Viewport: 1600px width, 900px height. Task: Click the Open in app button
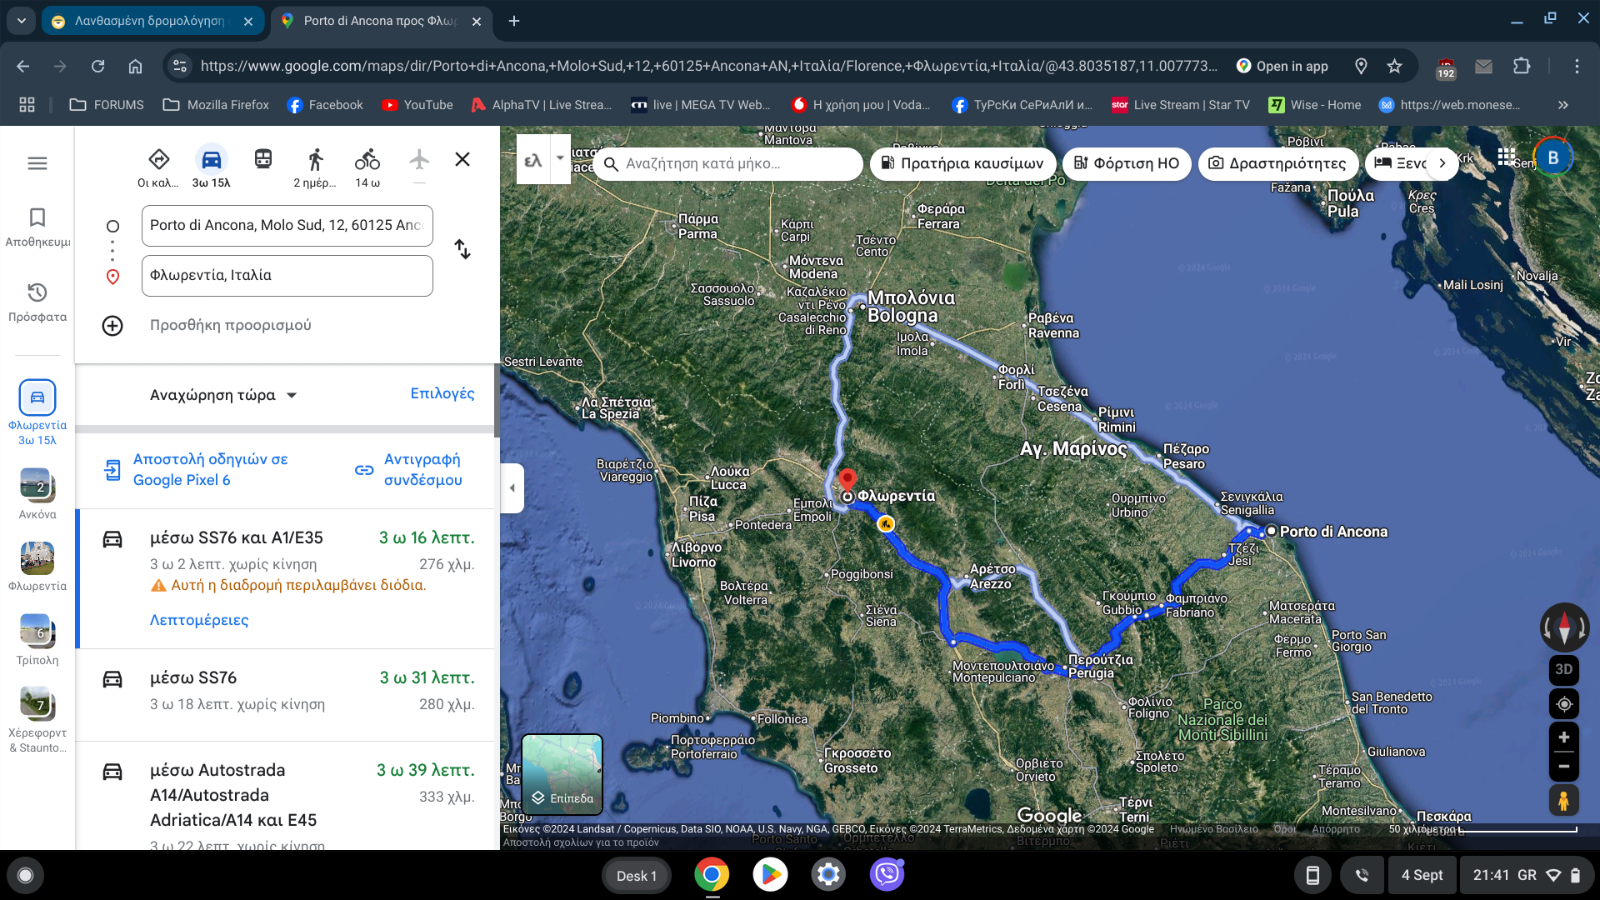click(x=1282, y=66)
